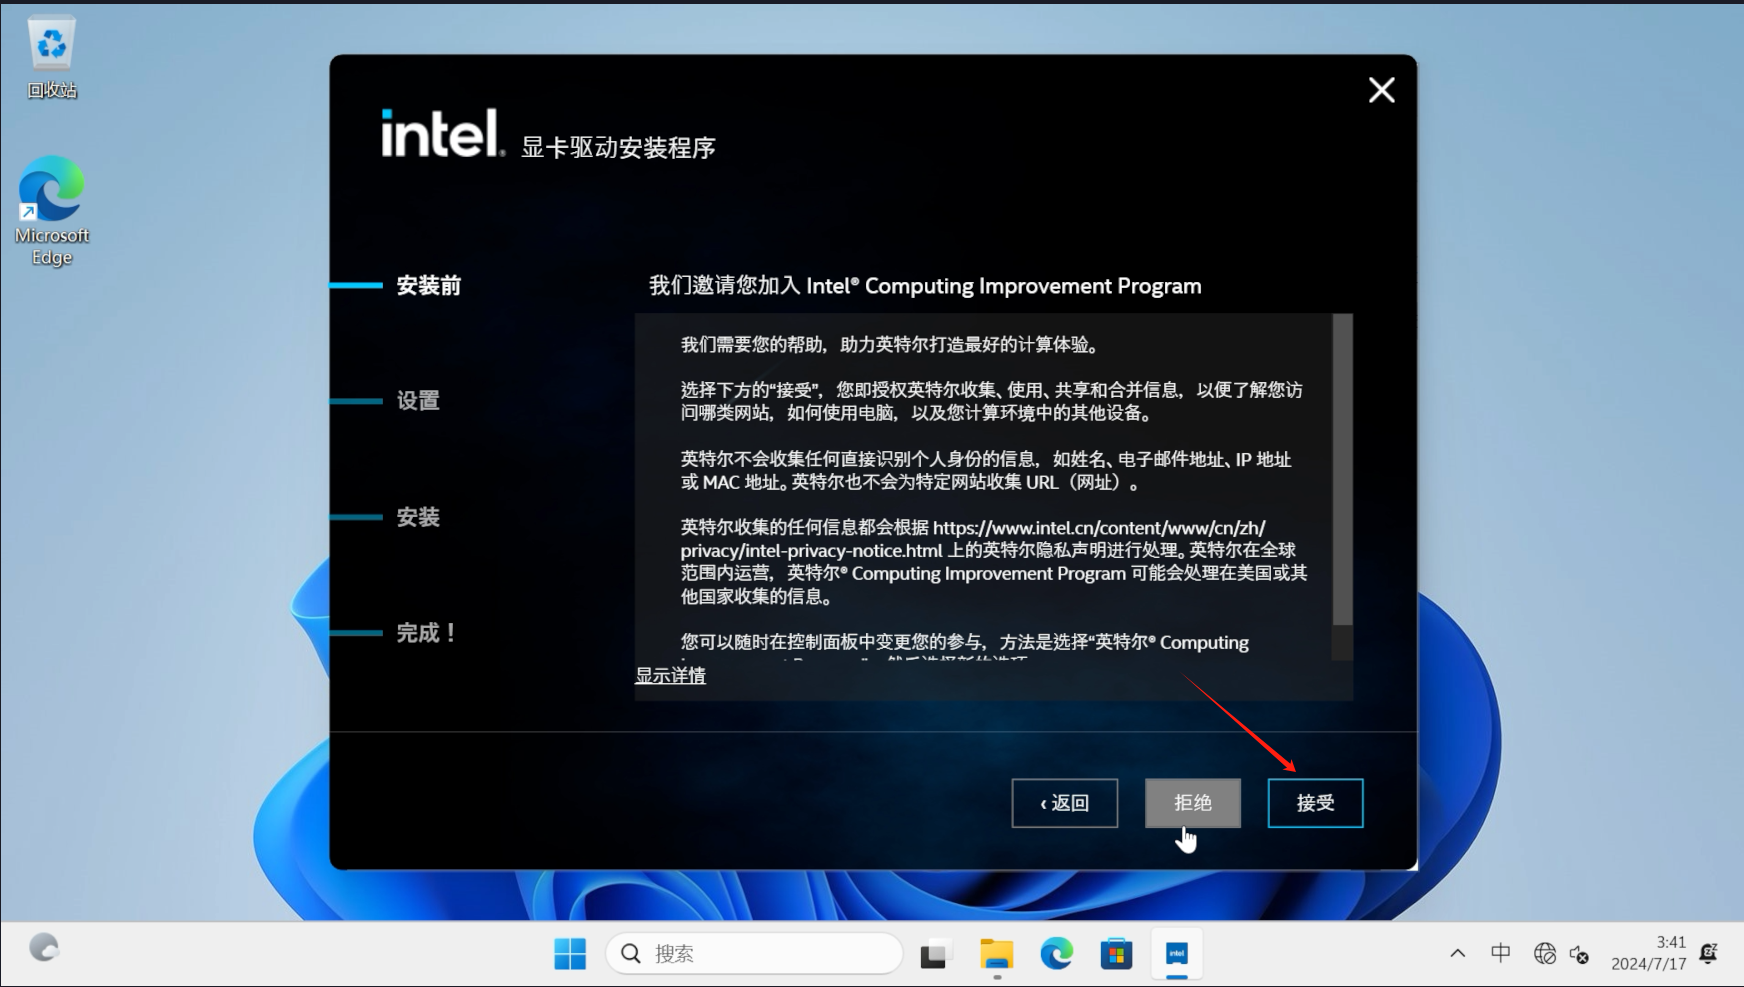Click the 接受 (Accept) button
The image size is (1744, 987).
click(x=1315, y=803)
